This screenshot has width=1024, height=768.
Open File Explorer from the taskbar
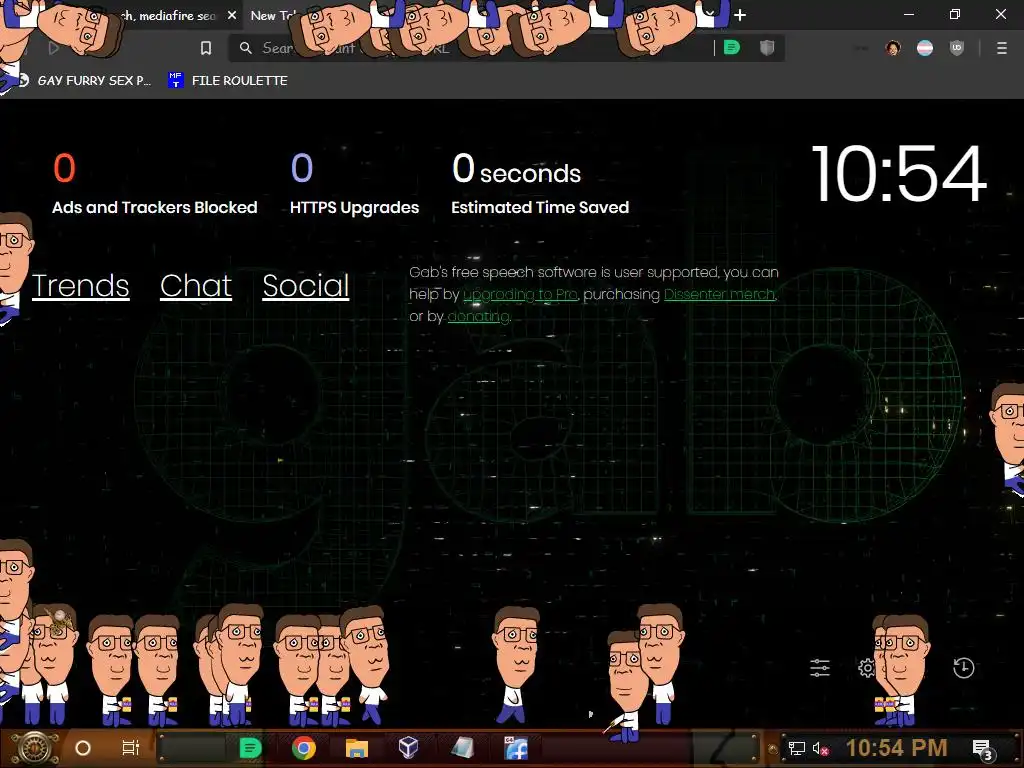pyautogui.click(x=357, y=748)
